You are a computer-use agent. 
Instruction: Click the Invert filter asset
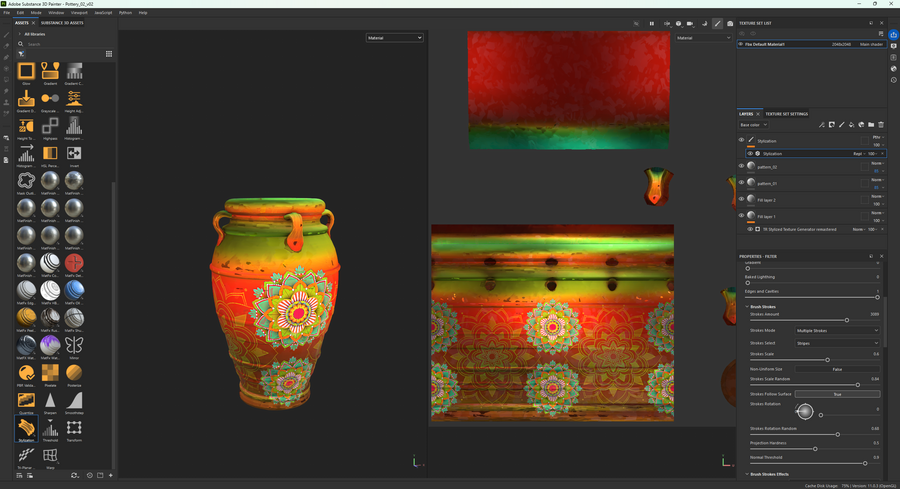coord(74,153)
